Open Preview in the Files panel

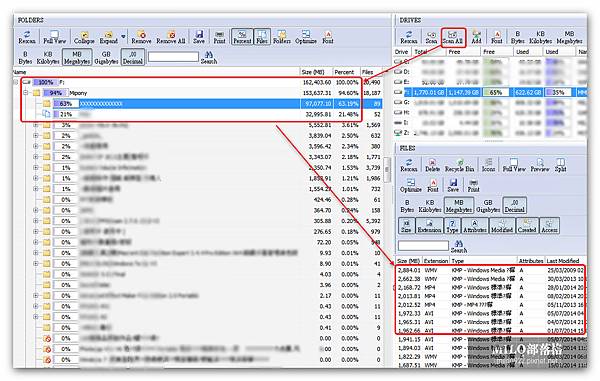(x=540, y=165)
